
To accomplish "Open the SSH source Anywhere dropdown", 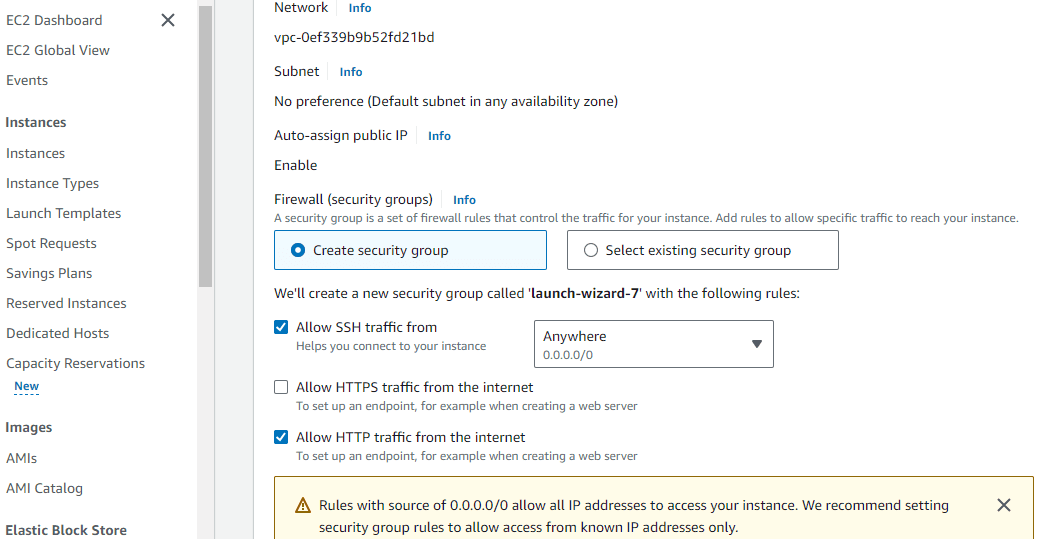I will tap(654, 344).
